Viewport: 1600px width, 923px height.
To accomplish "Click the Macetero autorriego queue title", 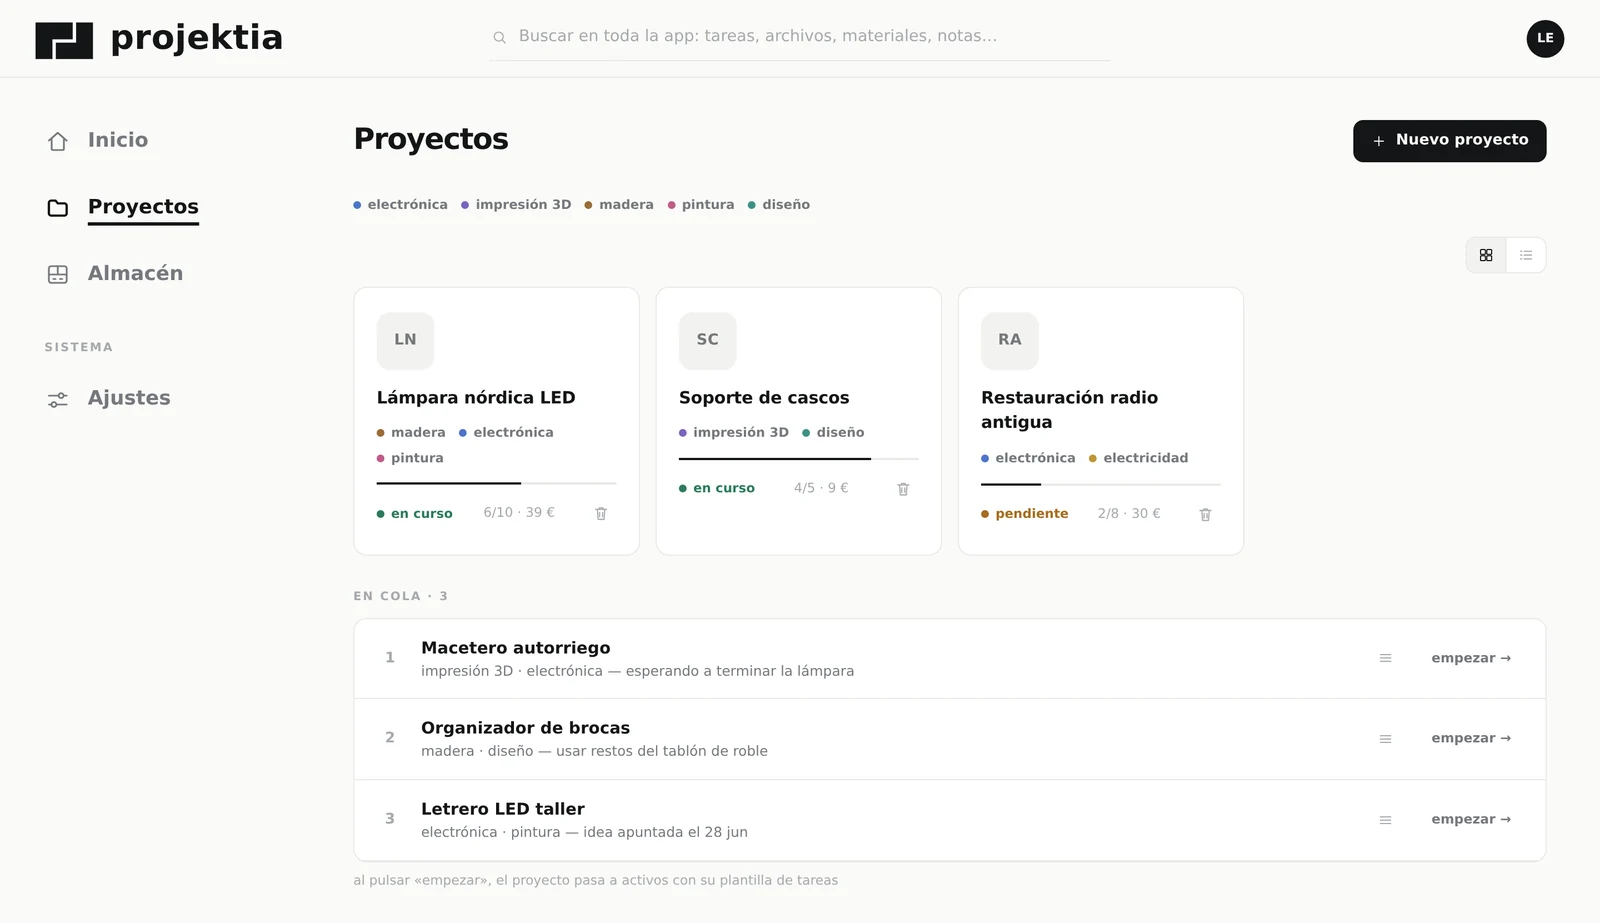I will (x=516, y=648).
